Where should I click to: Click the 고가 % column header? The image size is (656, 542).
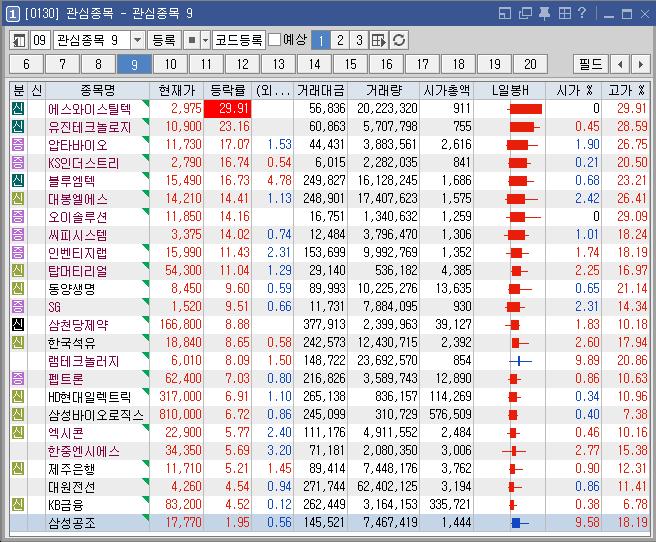point(626,90)
